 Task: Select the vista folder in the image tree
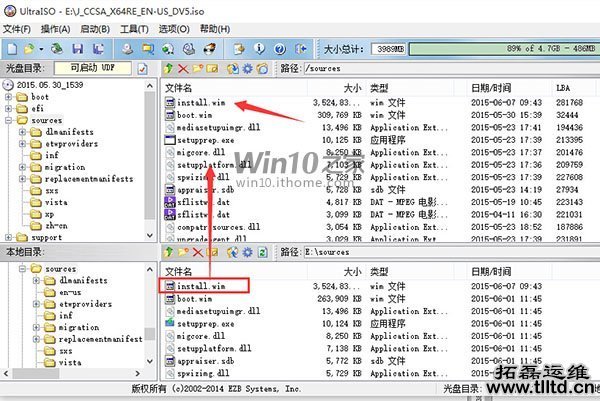(56, 202)
